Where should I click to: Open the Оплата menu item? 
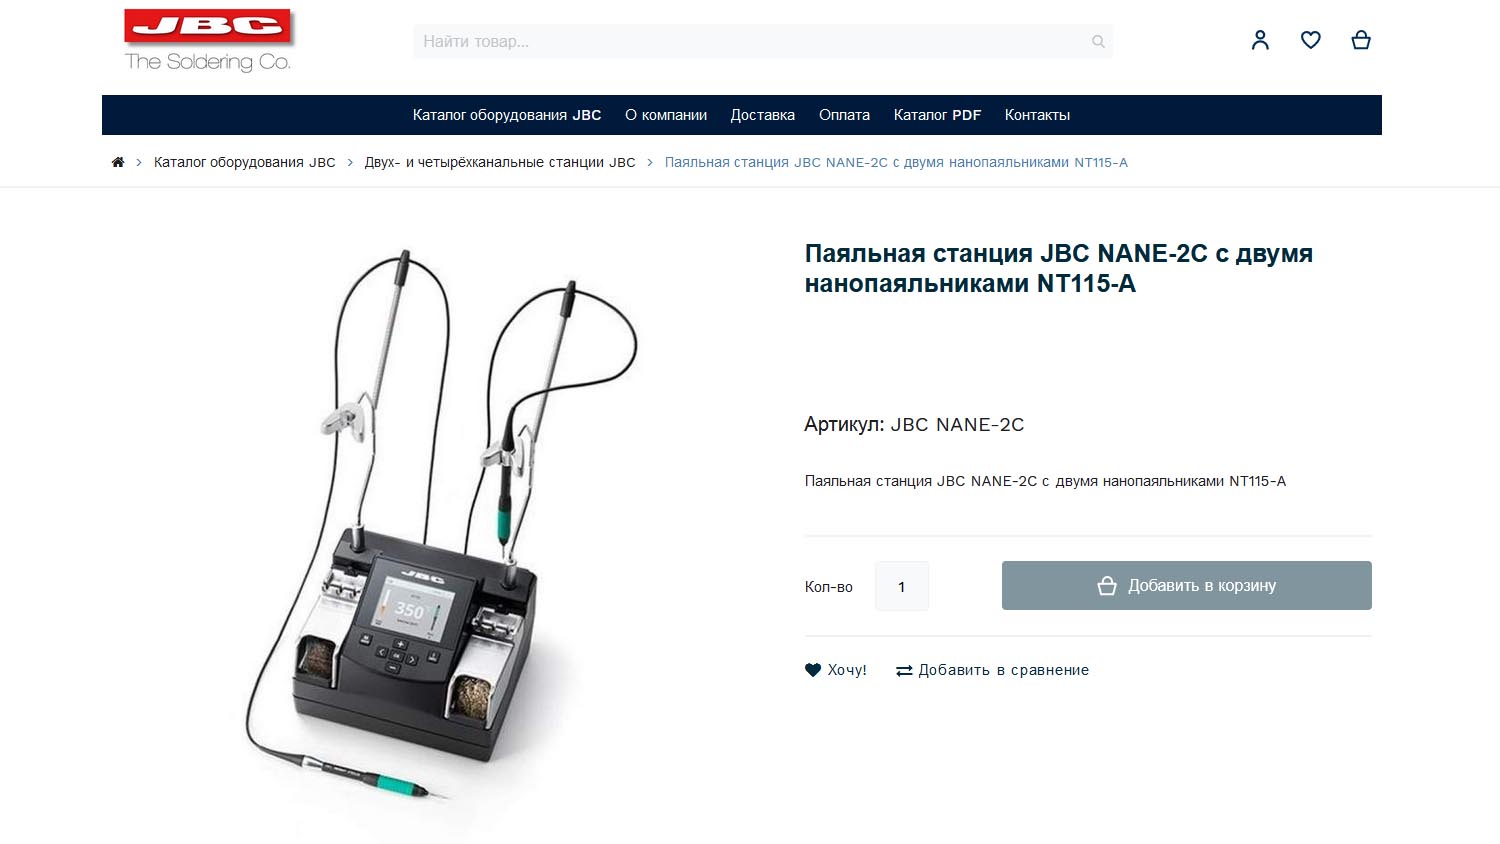point(844,115)
